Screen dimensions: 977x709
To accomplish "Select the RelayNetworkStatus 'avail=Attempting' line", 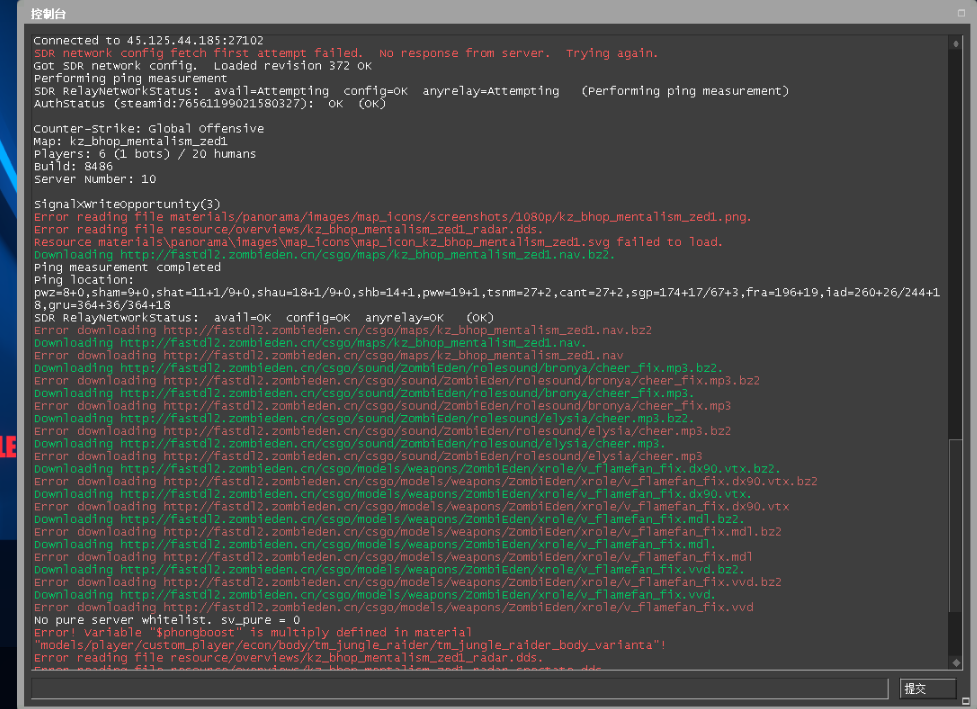I will click(x=411, y=91).
